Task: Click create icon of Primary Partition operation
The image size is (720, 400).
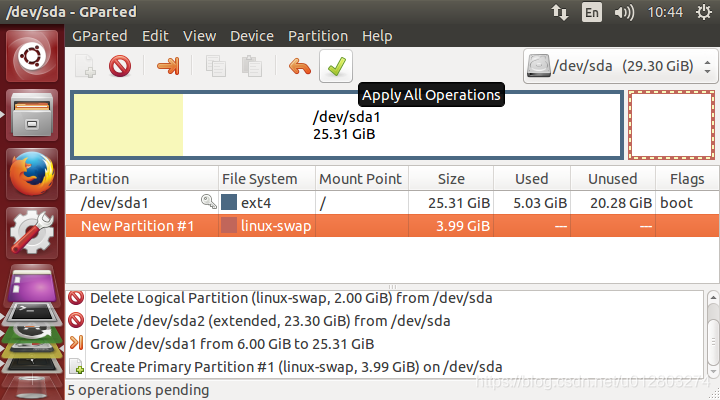Action: tap(77, 366)
